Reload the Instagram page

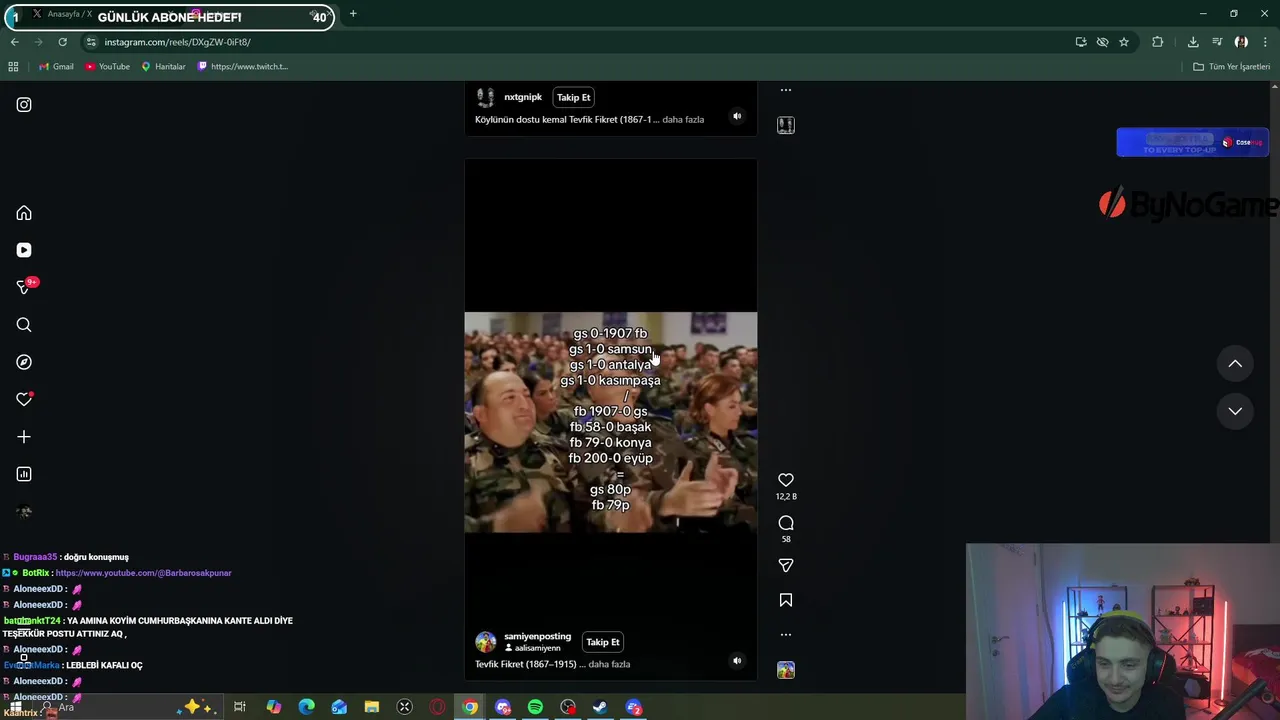tap(62, 42)
